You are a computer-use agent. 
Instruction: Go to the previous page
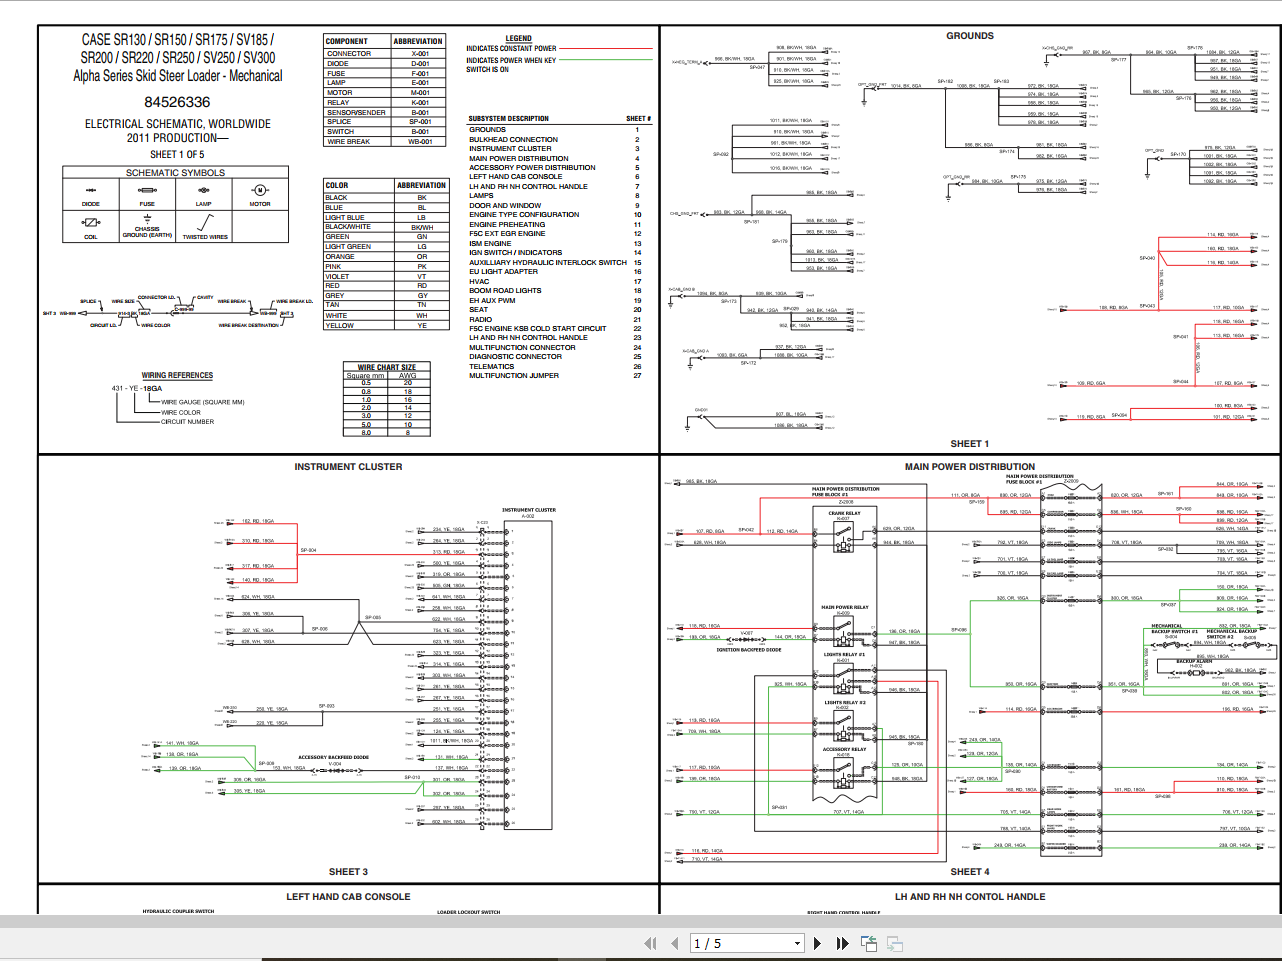point(674,943)
